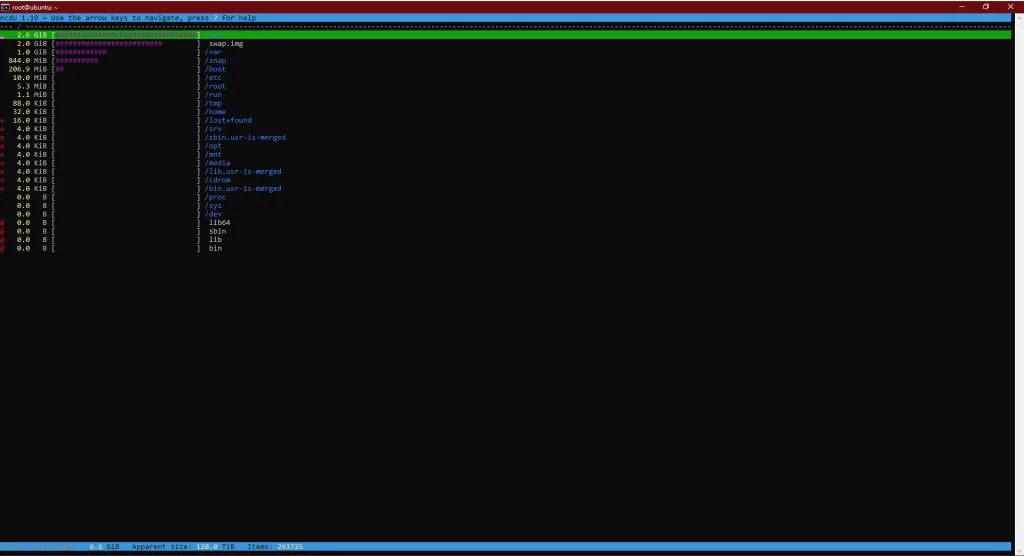Open the /lost+found directory entry
The image size is (1024, 556).
pos(228,120)
